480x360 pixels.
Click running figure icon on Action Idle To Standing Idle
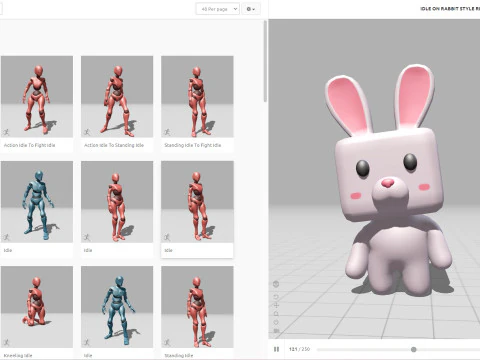pos(87,132)
